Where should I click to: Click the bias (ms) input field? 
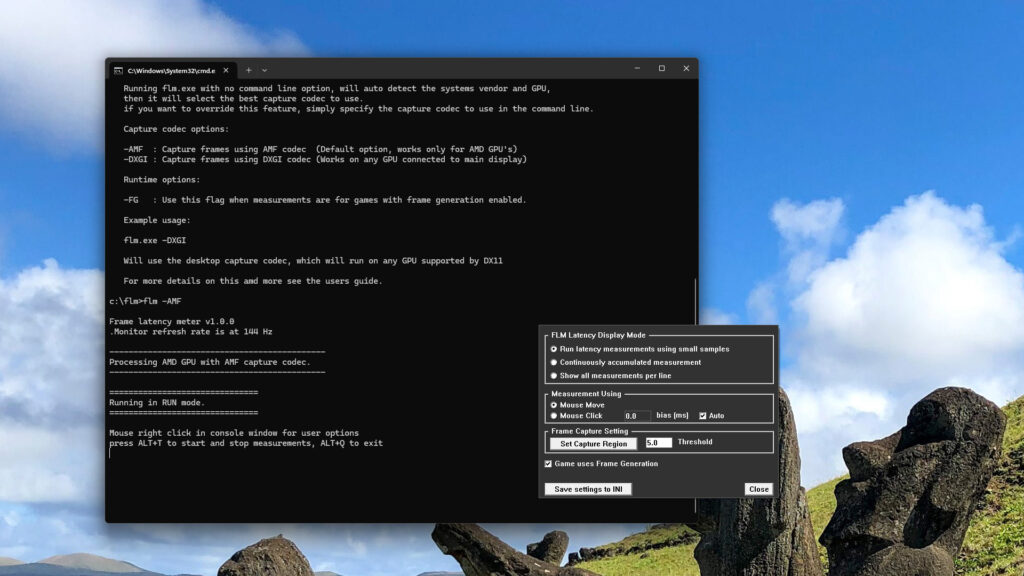635,415
